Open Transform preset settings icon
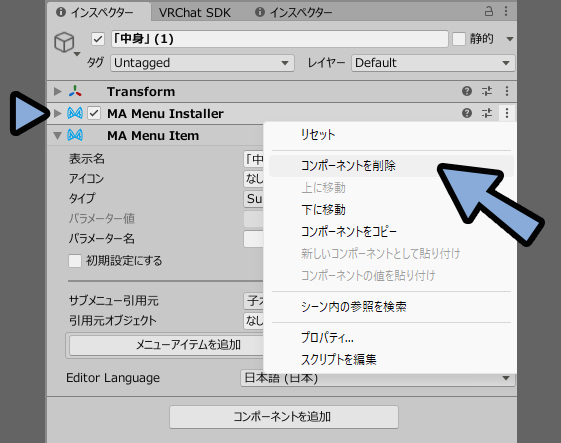This screenshot has height=443, width=561. click(x=487, y=91)
